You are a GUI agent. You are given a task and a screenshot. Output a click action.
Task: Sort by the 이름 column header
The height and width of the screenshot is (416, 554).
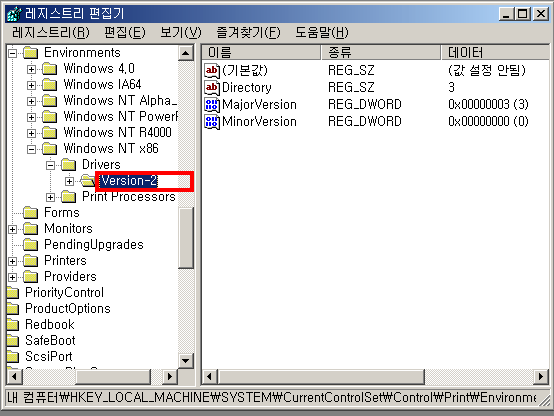point(261,52)
